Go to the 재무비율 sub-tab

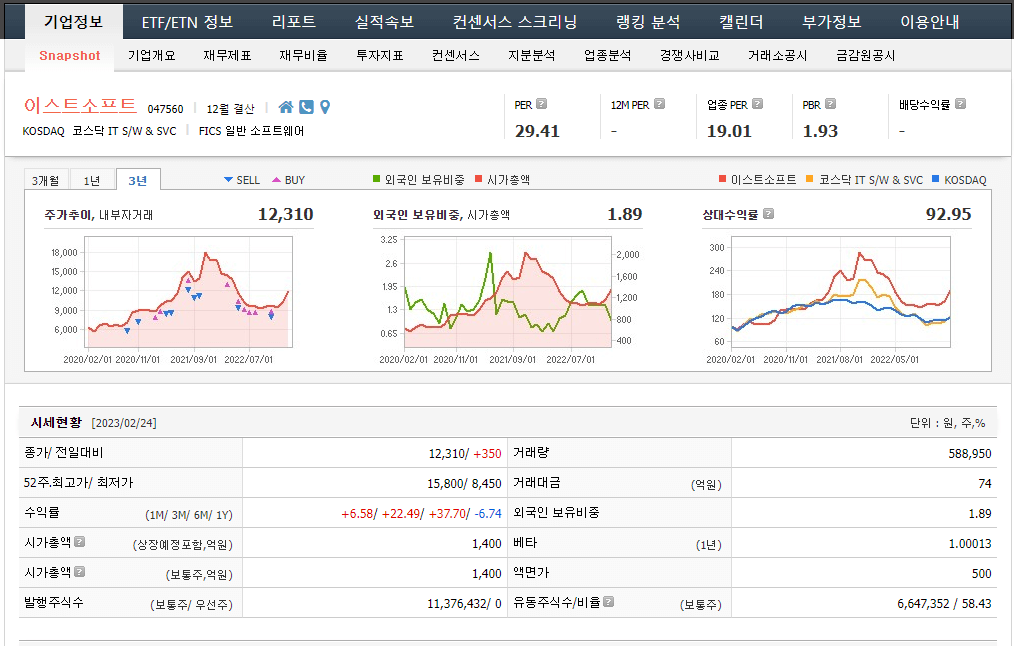(303, 56)
